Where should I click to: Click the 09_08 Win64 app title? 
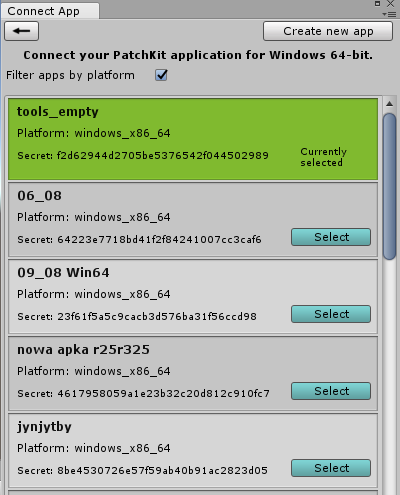tap(63, 273)
